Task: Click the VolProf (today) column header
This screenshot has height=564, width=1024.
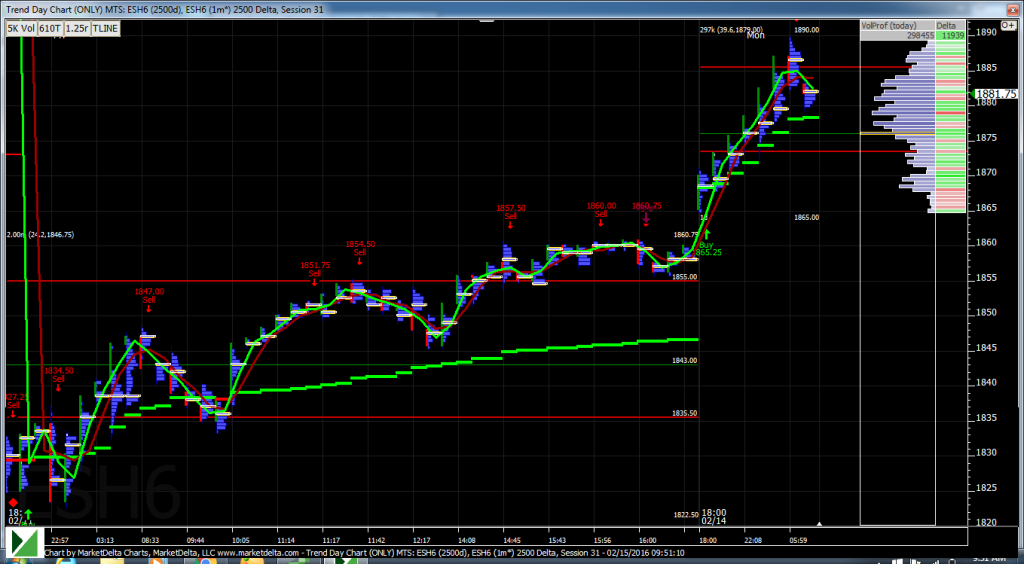Action: point(897,25)
